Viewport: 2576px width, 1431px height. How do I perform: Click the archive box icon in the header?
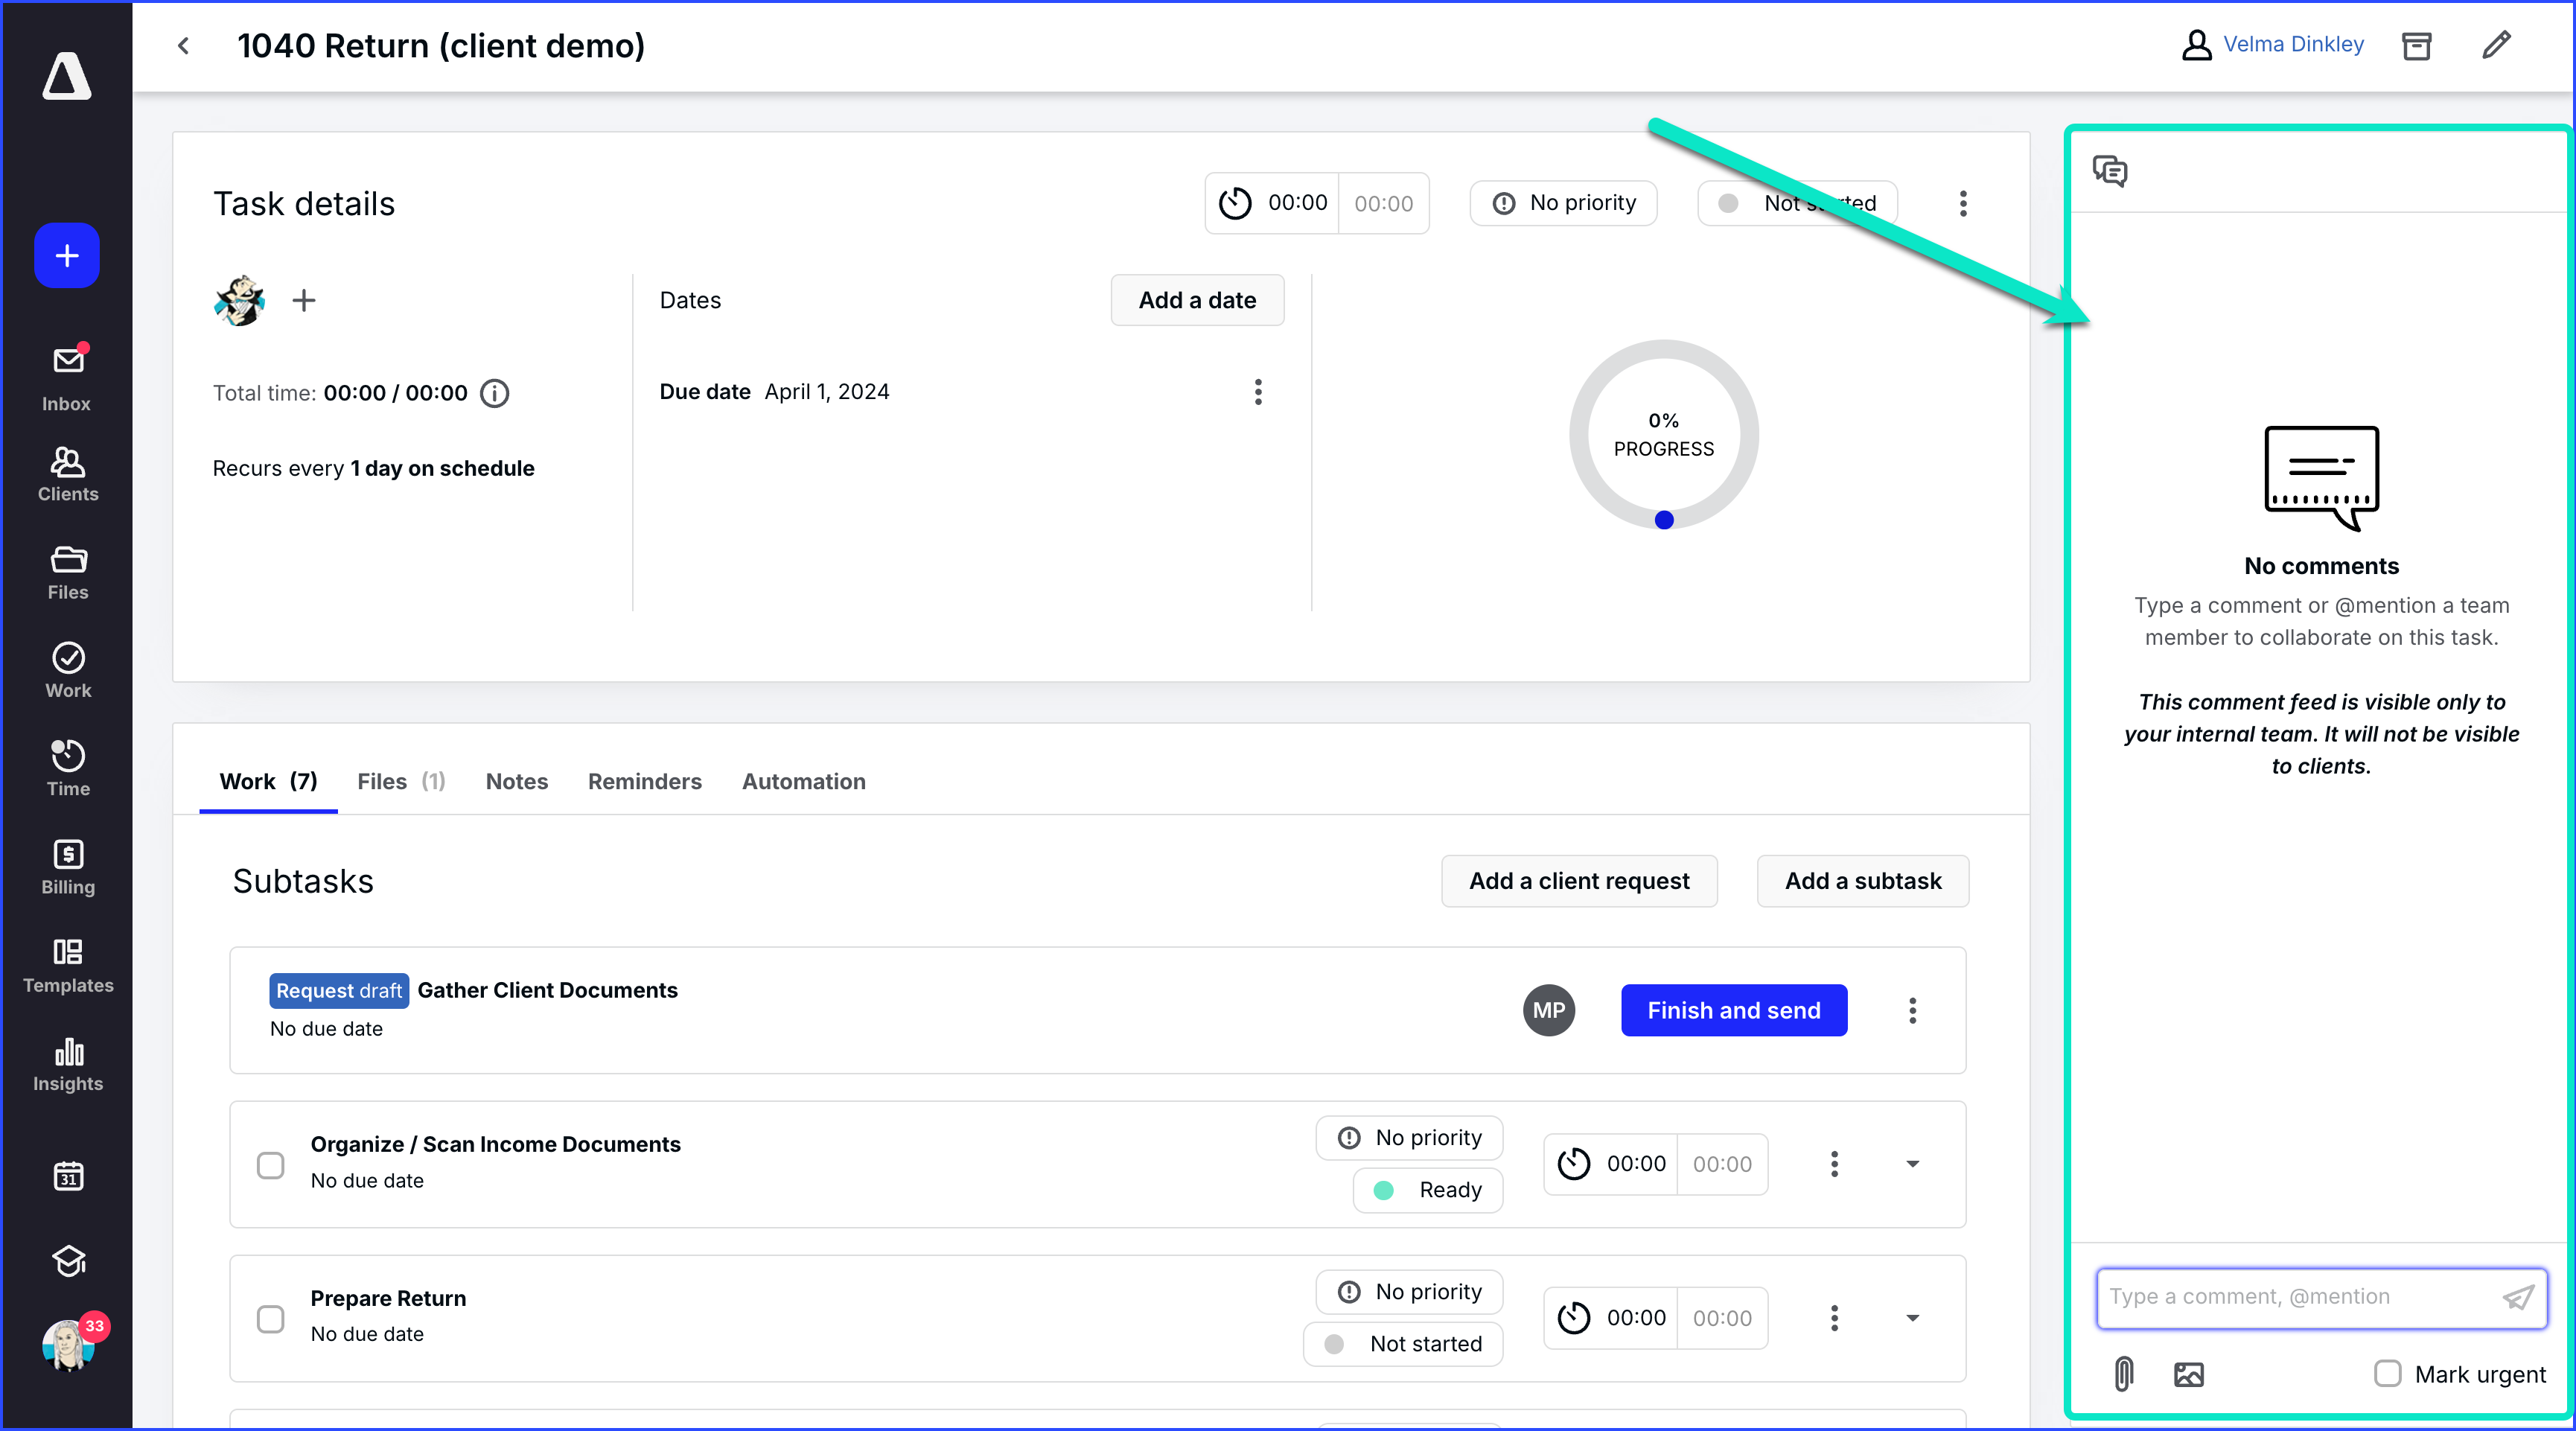(x=2416, y=45)
